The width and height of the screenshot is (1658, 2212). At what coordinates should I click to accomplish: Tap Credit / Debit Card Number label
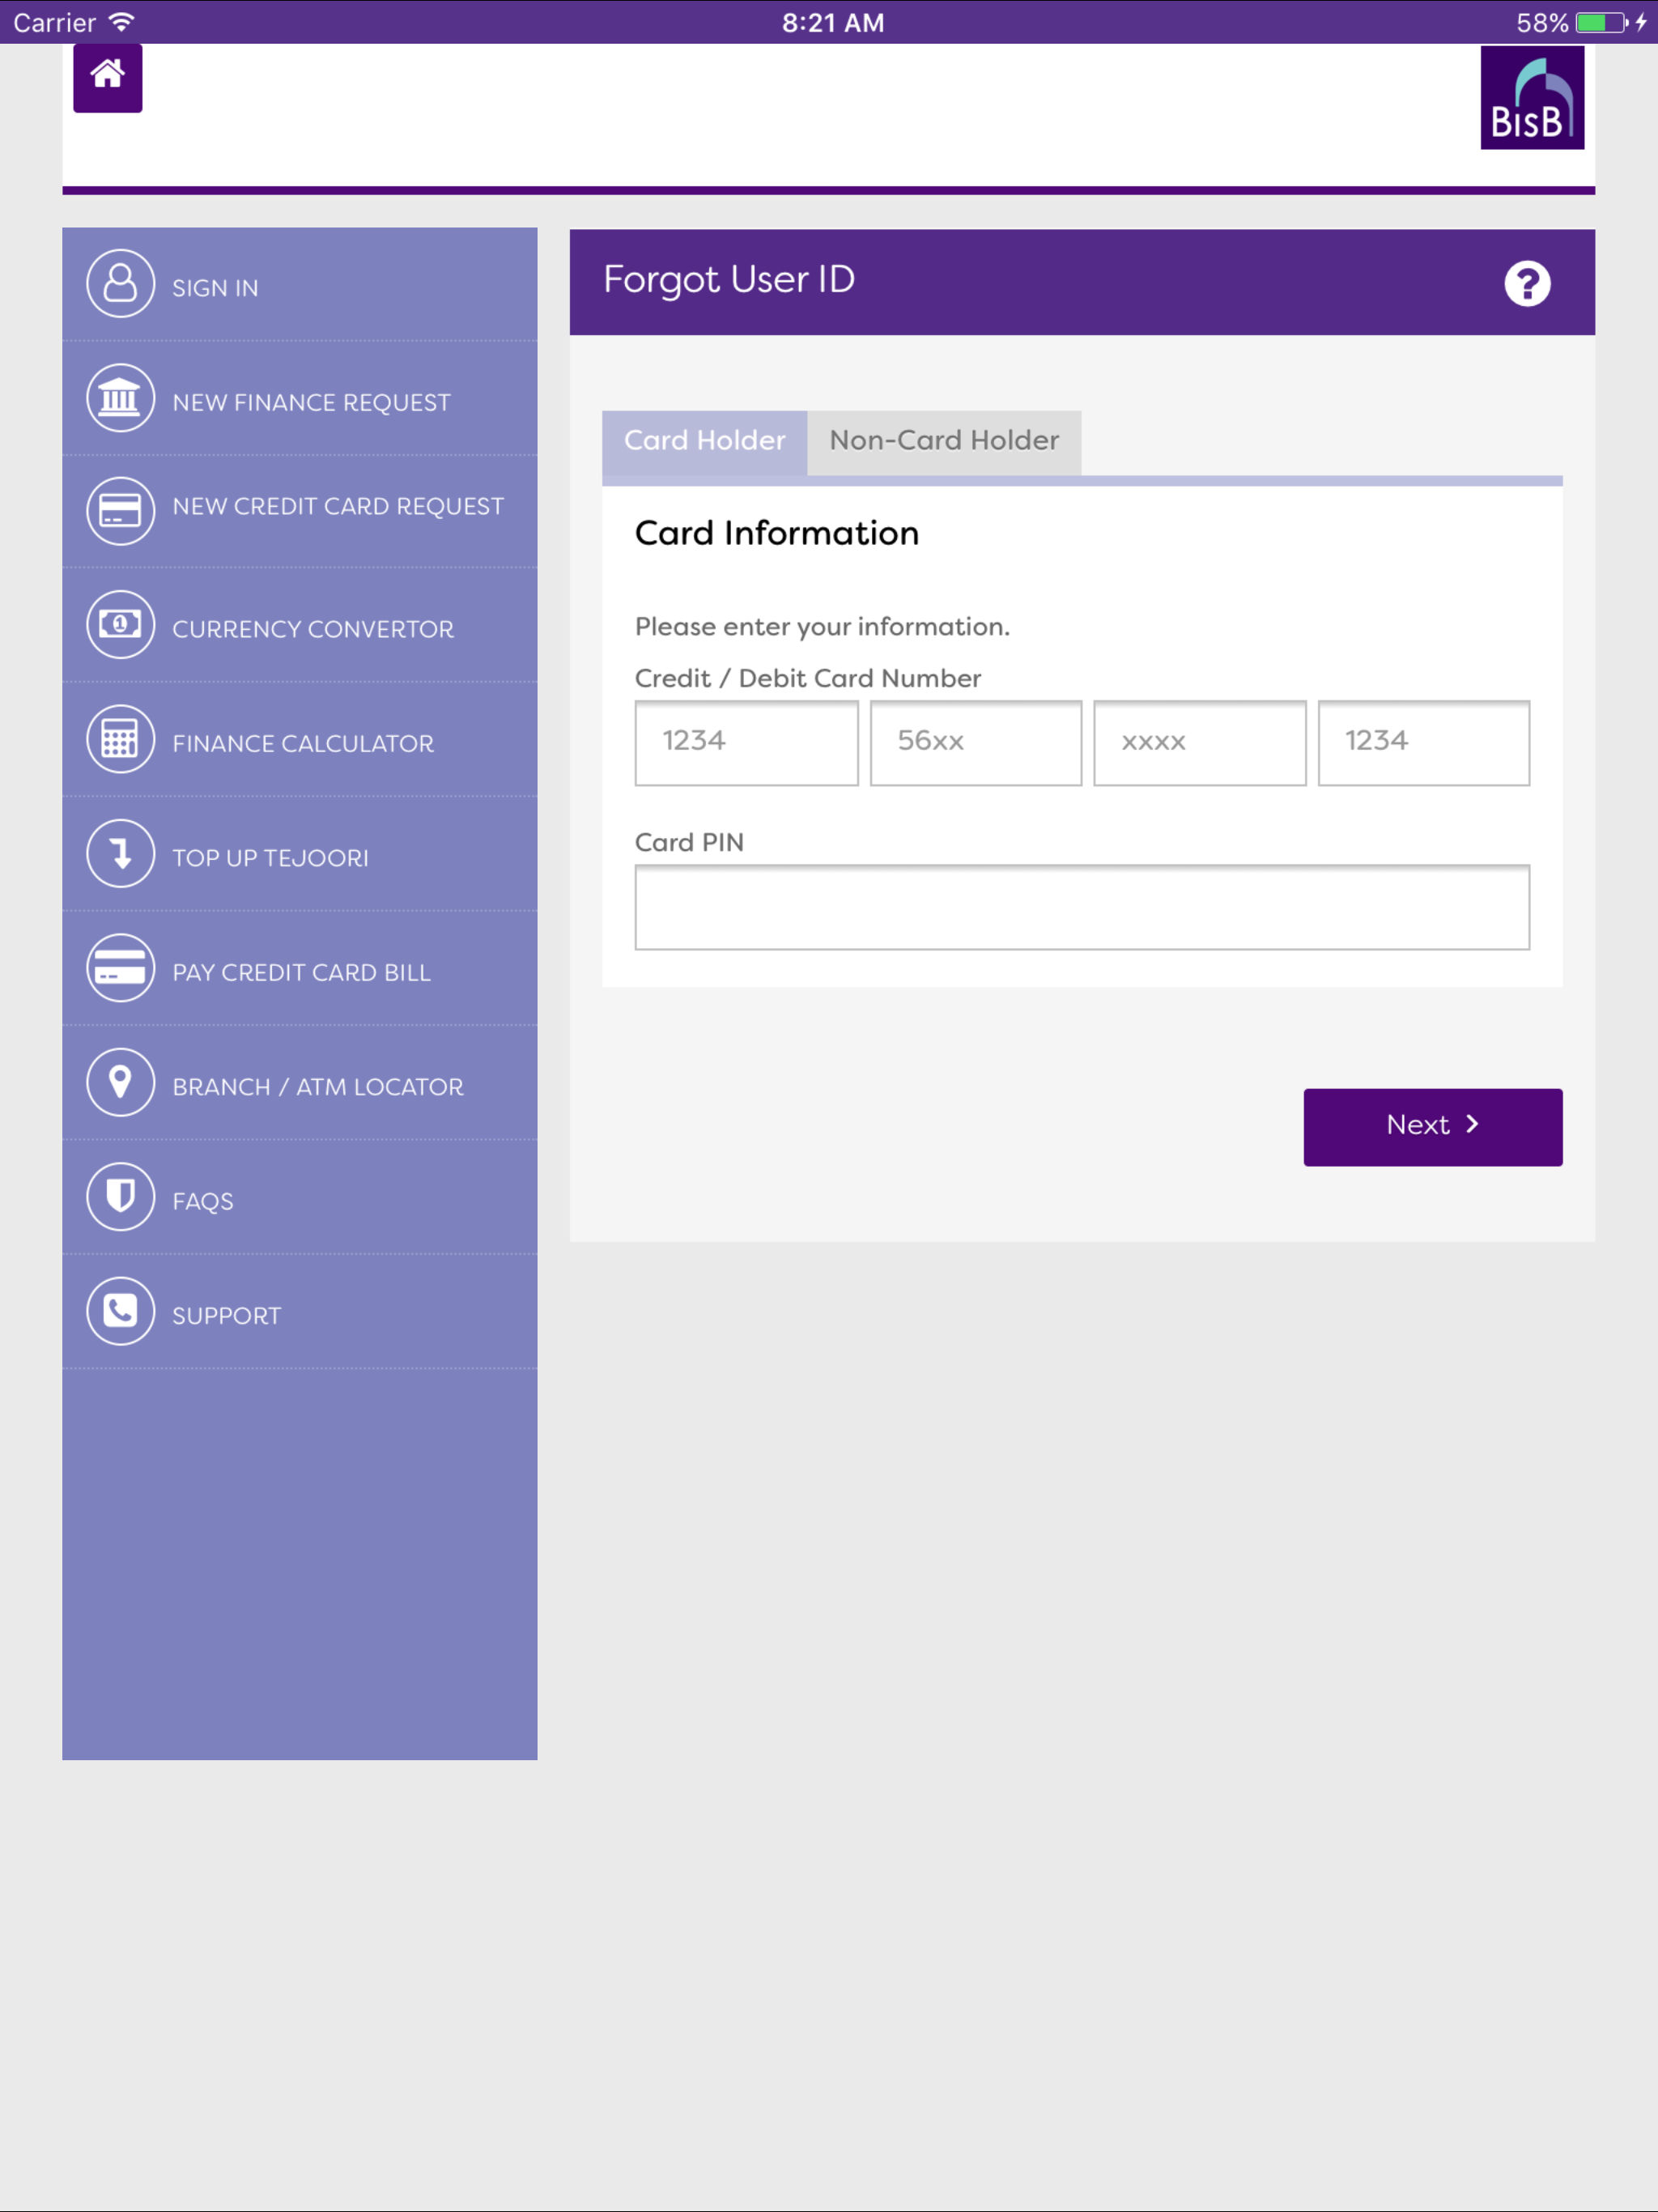coord(808,678)
